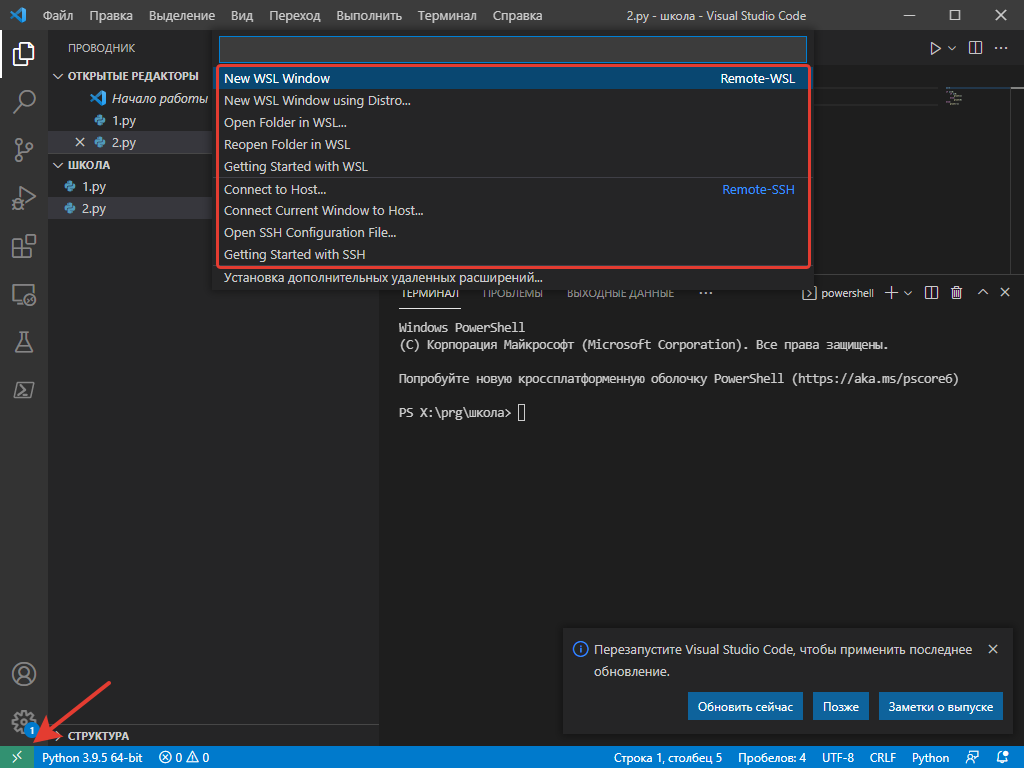
Task: Select Getting Started with WSL
Action: [x=513, y=167]
